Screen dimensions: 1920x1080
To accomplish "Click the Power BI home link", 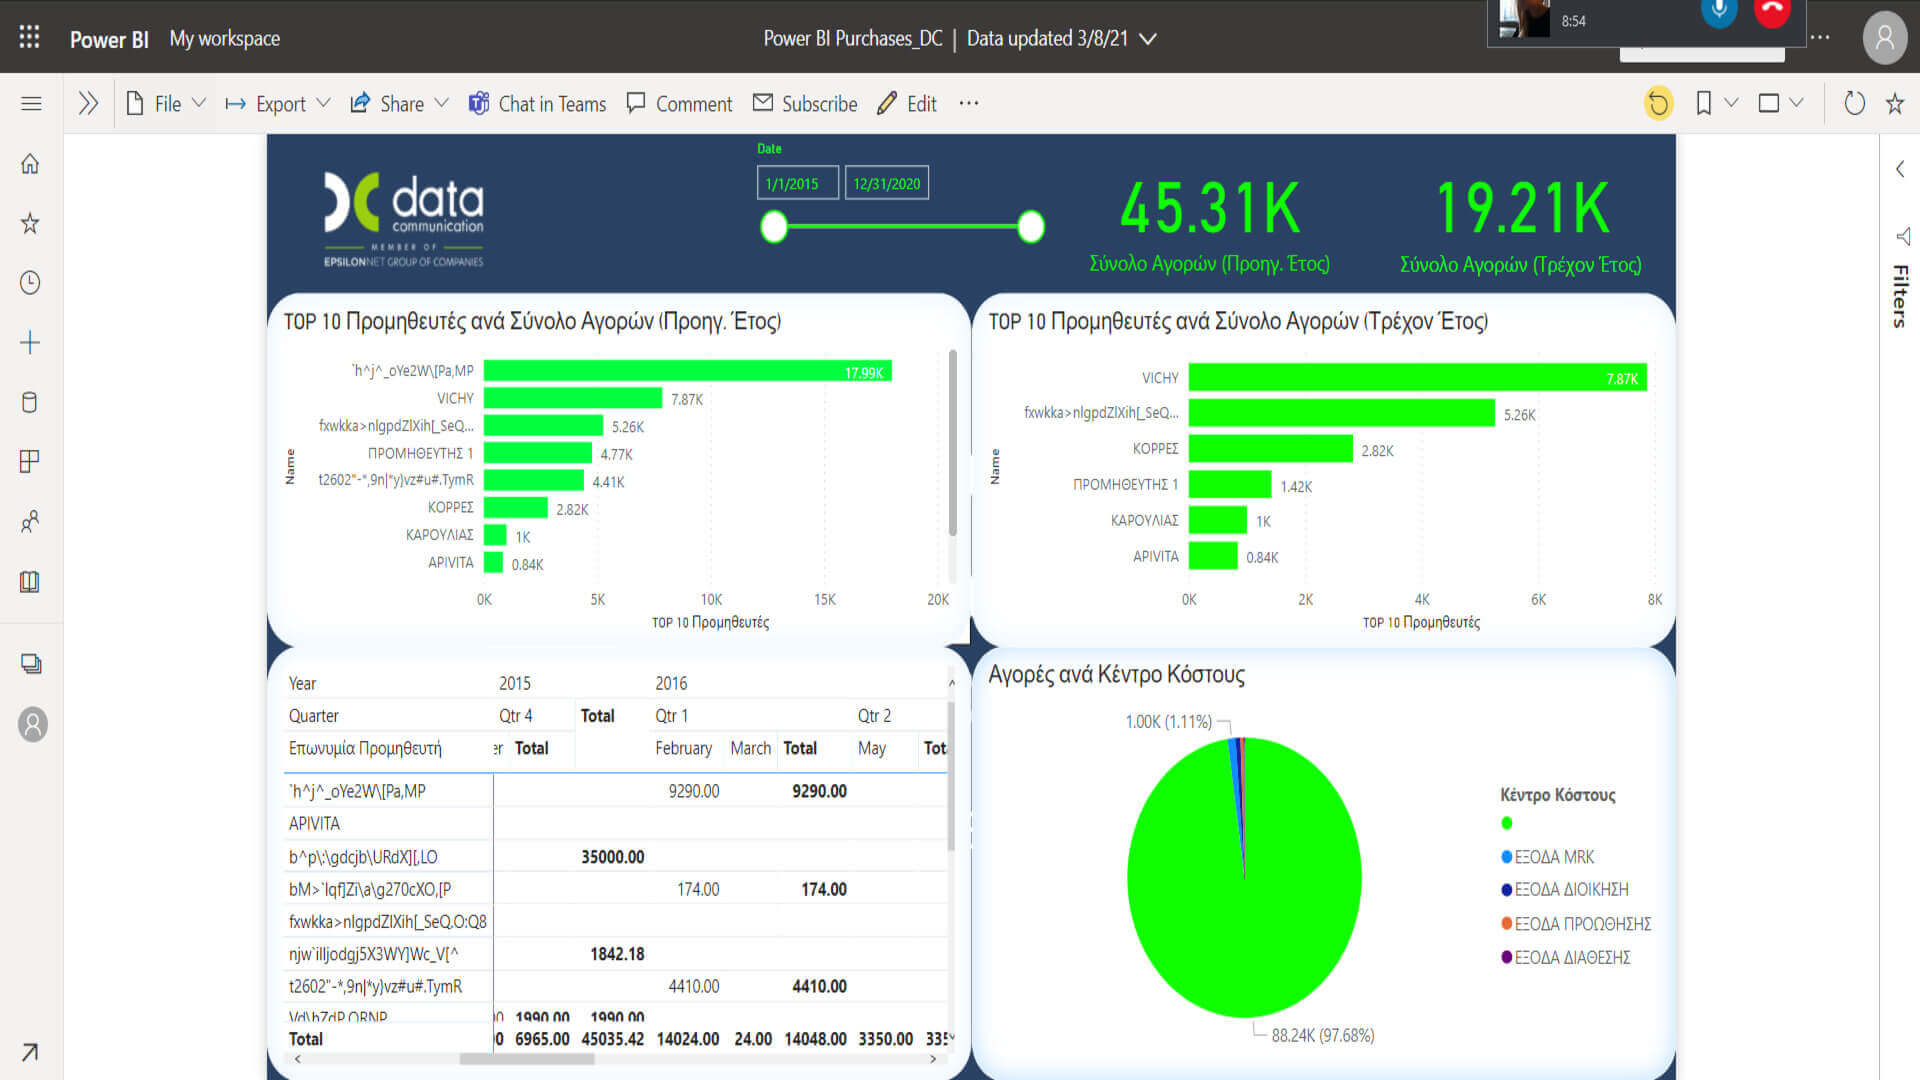I will click(x=109, y=39).
